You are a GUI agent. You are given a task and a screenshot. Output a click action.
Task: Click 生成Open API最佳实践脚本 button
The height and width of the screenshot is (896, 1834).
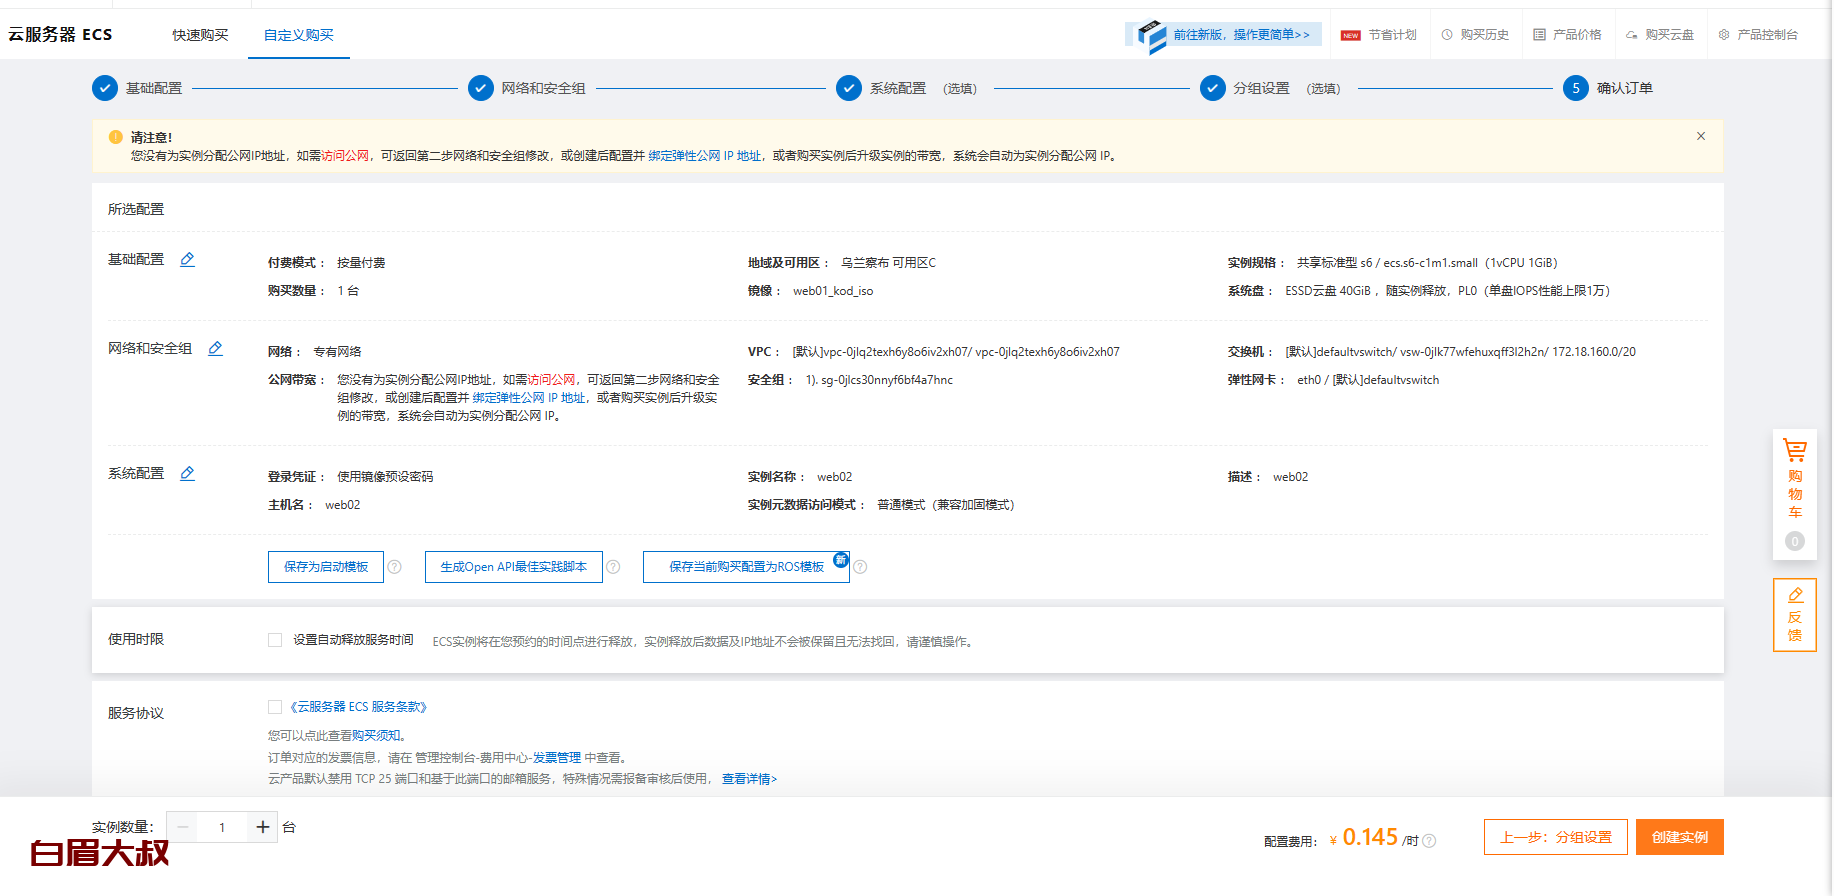tap(514, 567)
